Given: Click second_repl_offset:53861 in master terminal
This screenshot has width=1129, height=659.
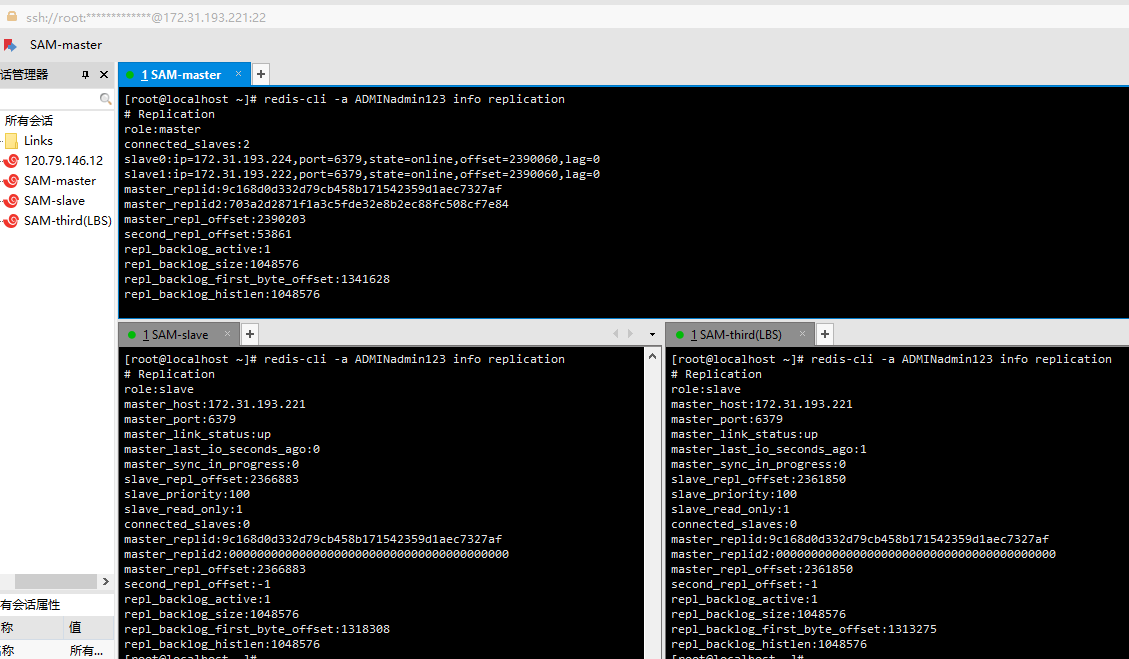Looking at the screenshot, I should coord(207,234).
